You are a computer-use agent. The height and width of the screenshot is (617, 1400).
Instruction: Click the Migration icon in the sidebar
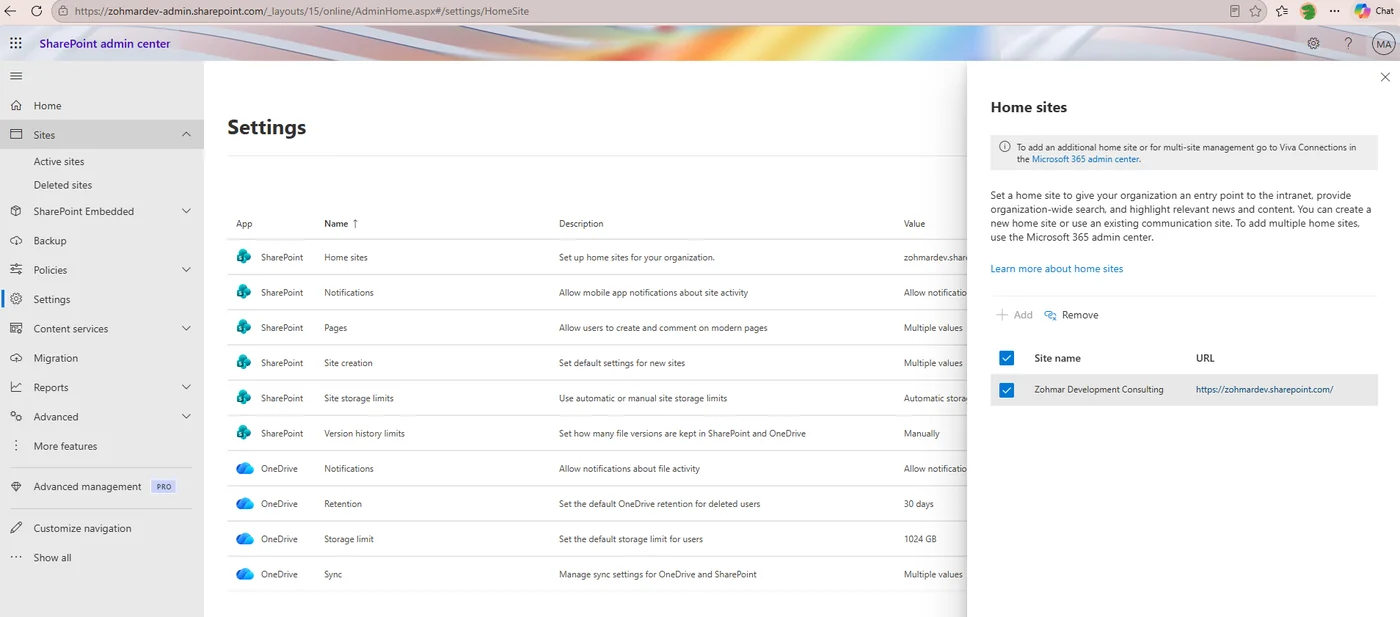coord(16,358)
